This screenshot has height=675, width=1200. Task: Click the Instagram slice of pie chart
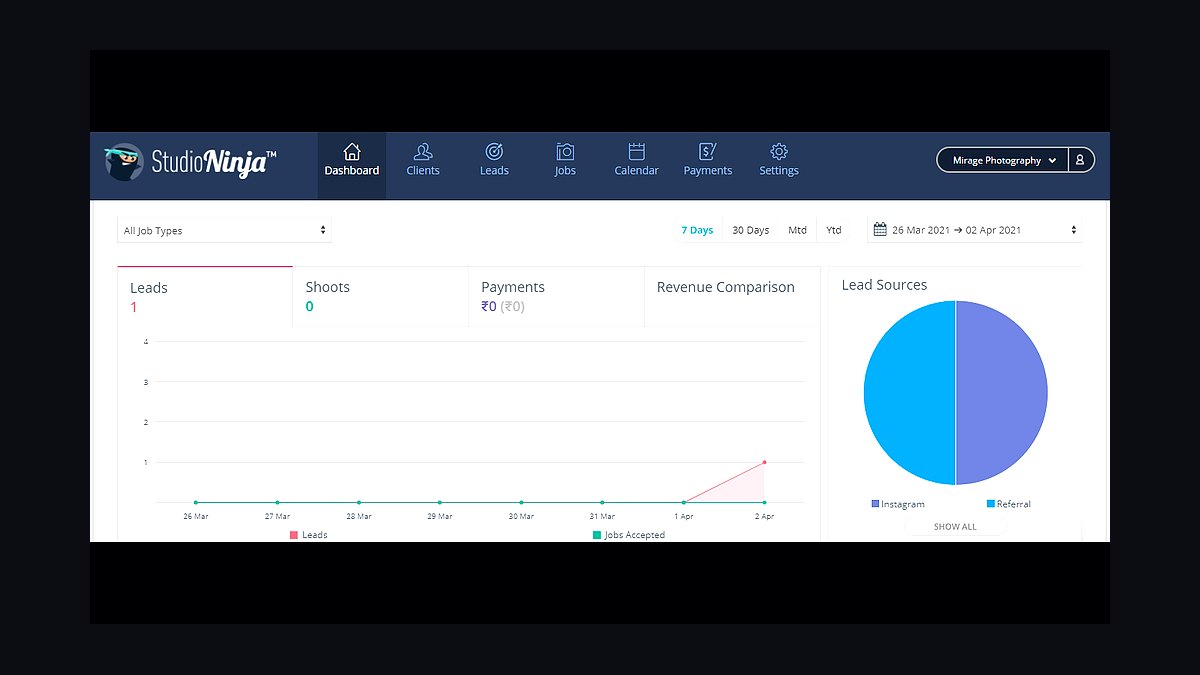1002,393
